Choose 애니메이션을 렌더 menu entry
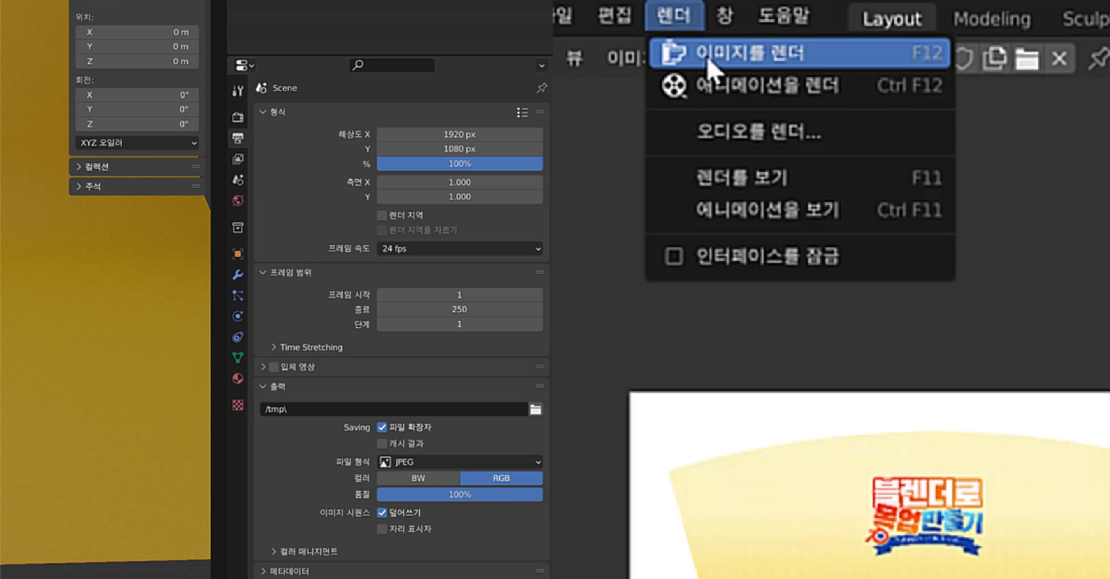The image size is (1110, 579). pyautogui.click(x=800, y=86)
